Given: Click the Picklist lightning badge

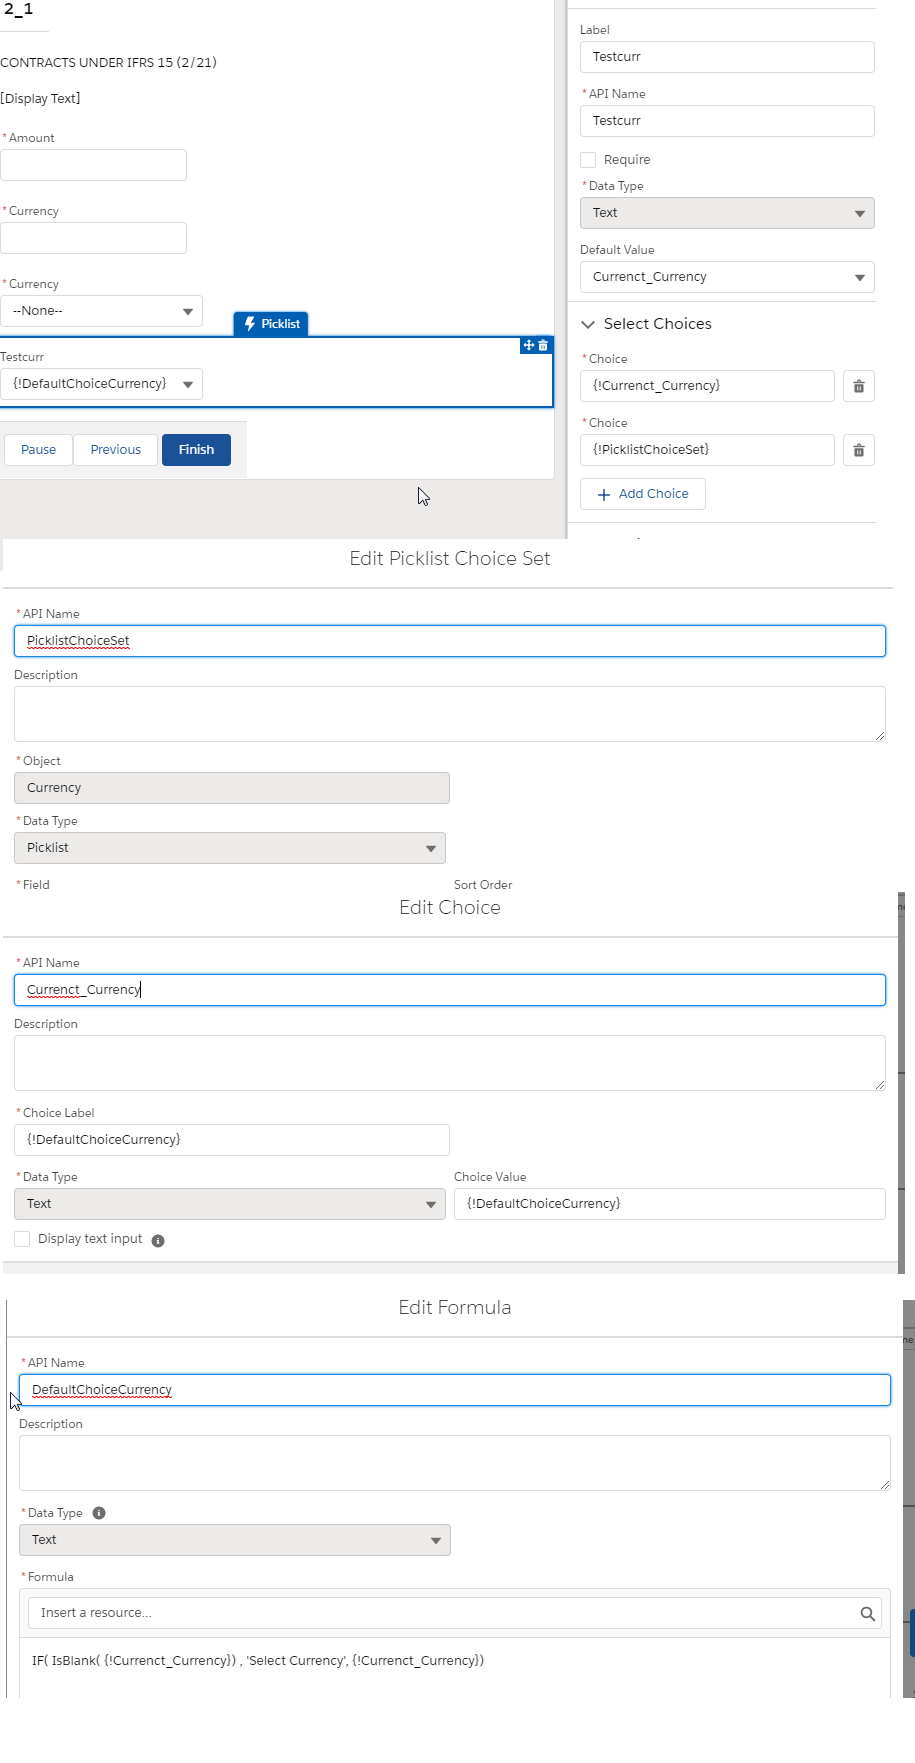Looking at the screenshot, I should [271, 324].
